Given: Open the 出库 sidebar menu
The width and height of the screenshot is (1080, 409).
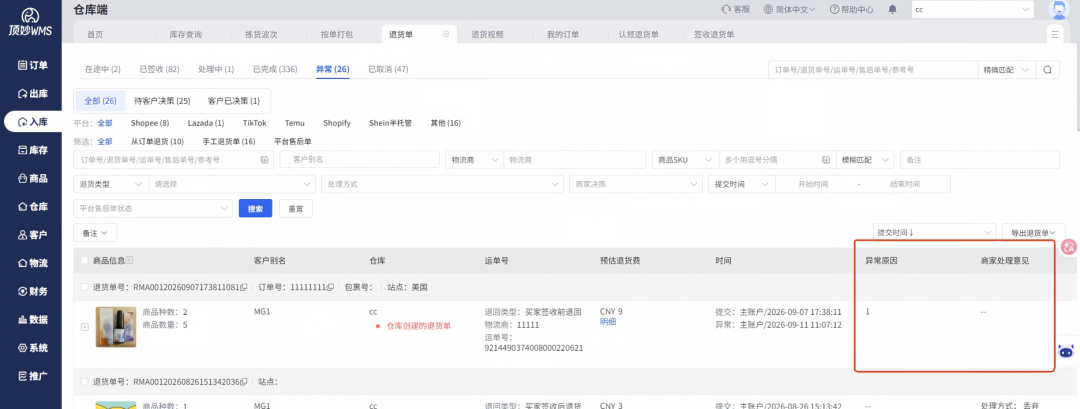Looking at the screenshot, I should click(x=32, y=94).
